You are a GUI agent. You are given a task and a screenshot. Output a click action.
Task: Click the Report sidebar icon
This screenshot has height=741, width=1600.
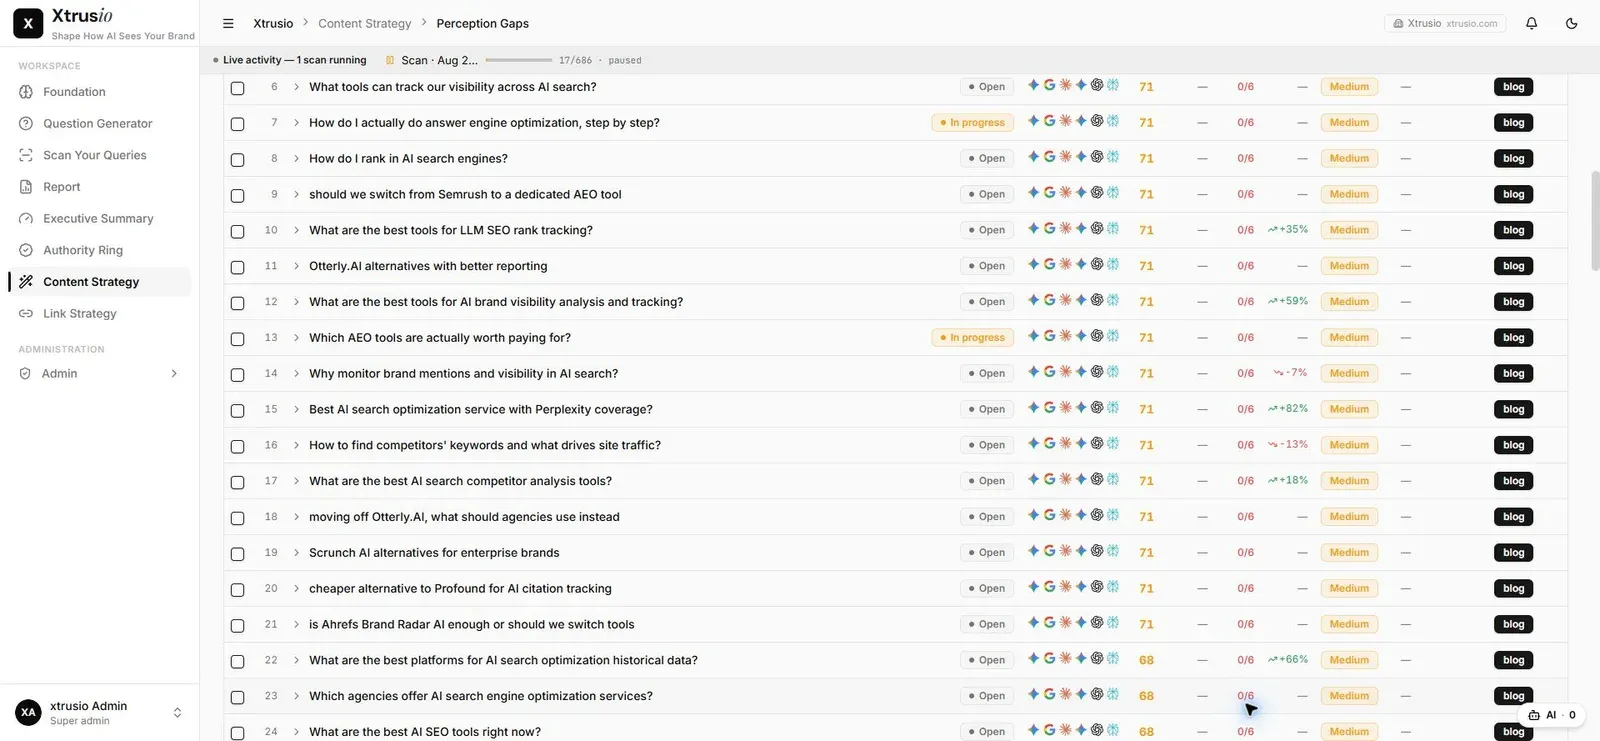tap(26, 187)
